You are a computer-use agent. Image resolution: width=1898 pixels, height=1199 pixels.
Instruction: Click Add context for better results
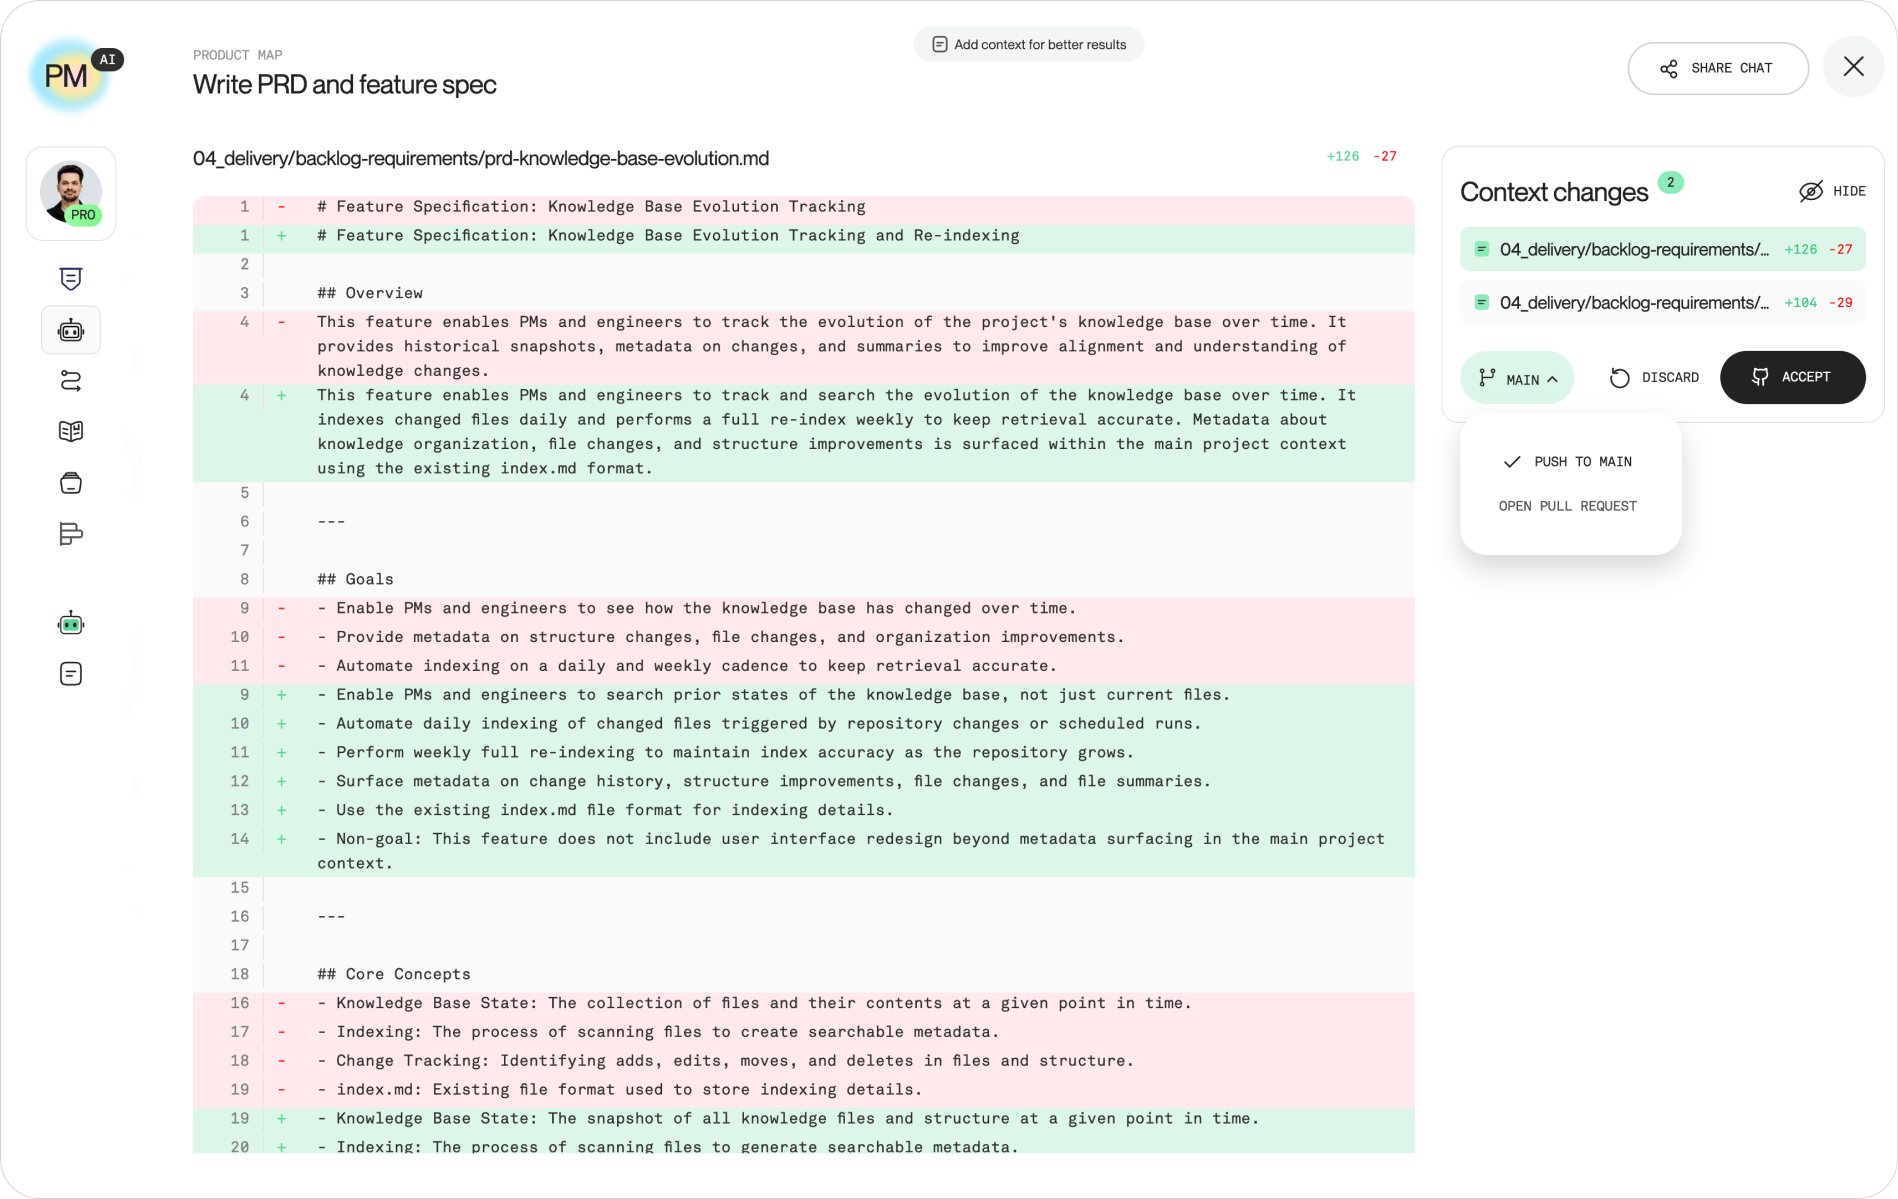[1029, 44]
